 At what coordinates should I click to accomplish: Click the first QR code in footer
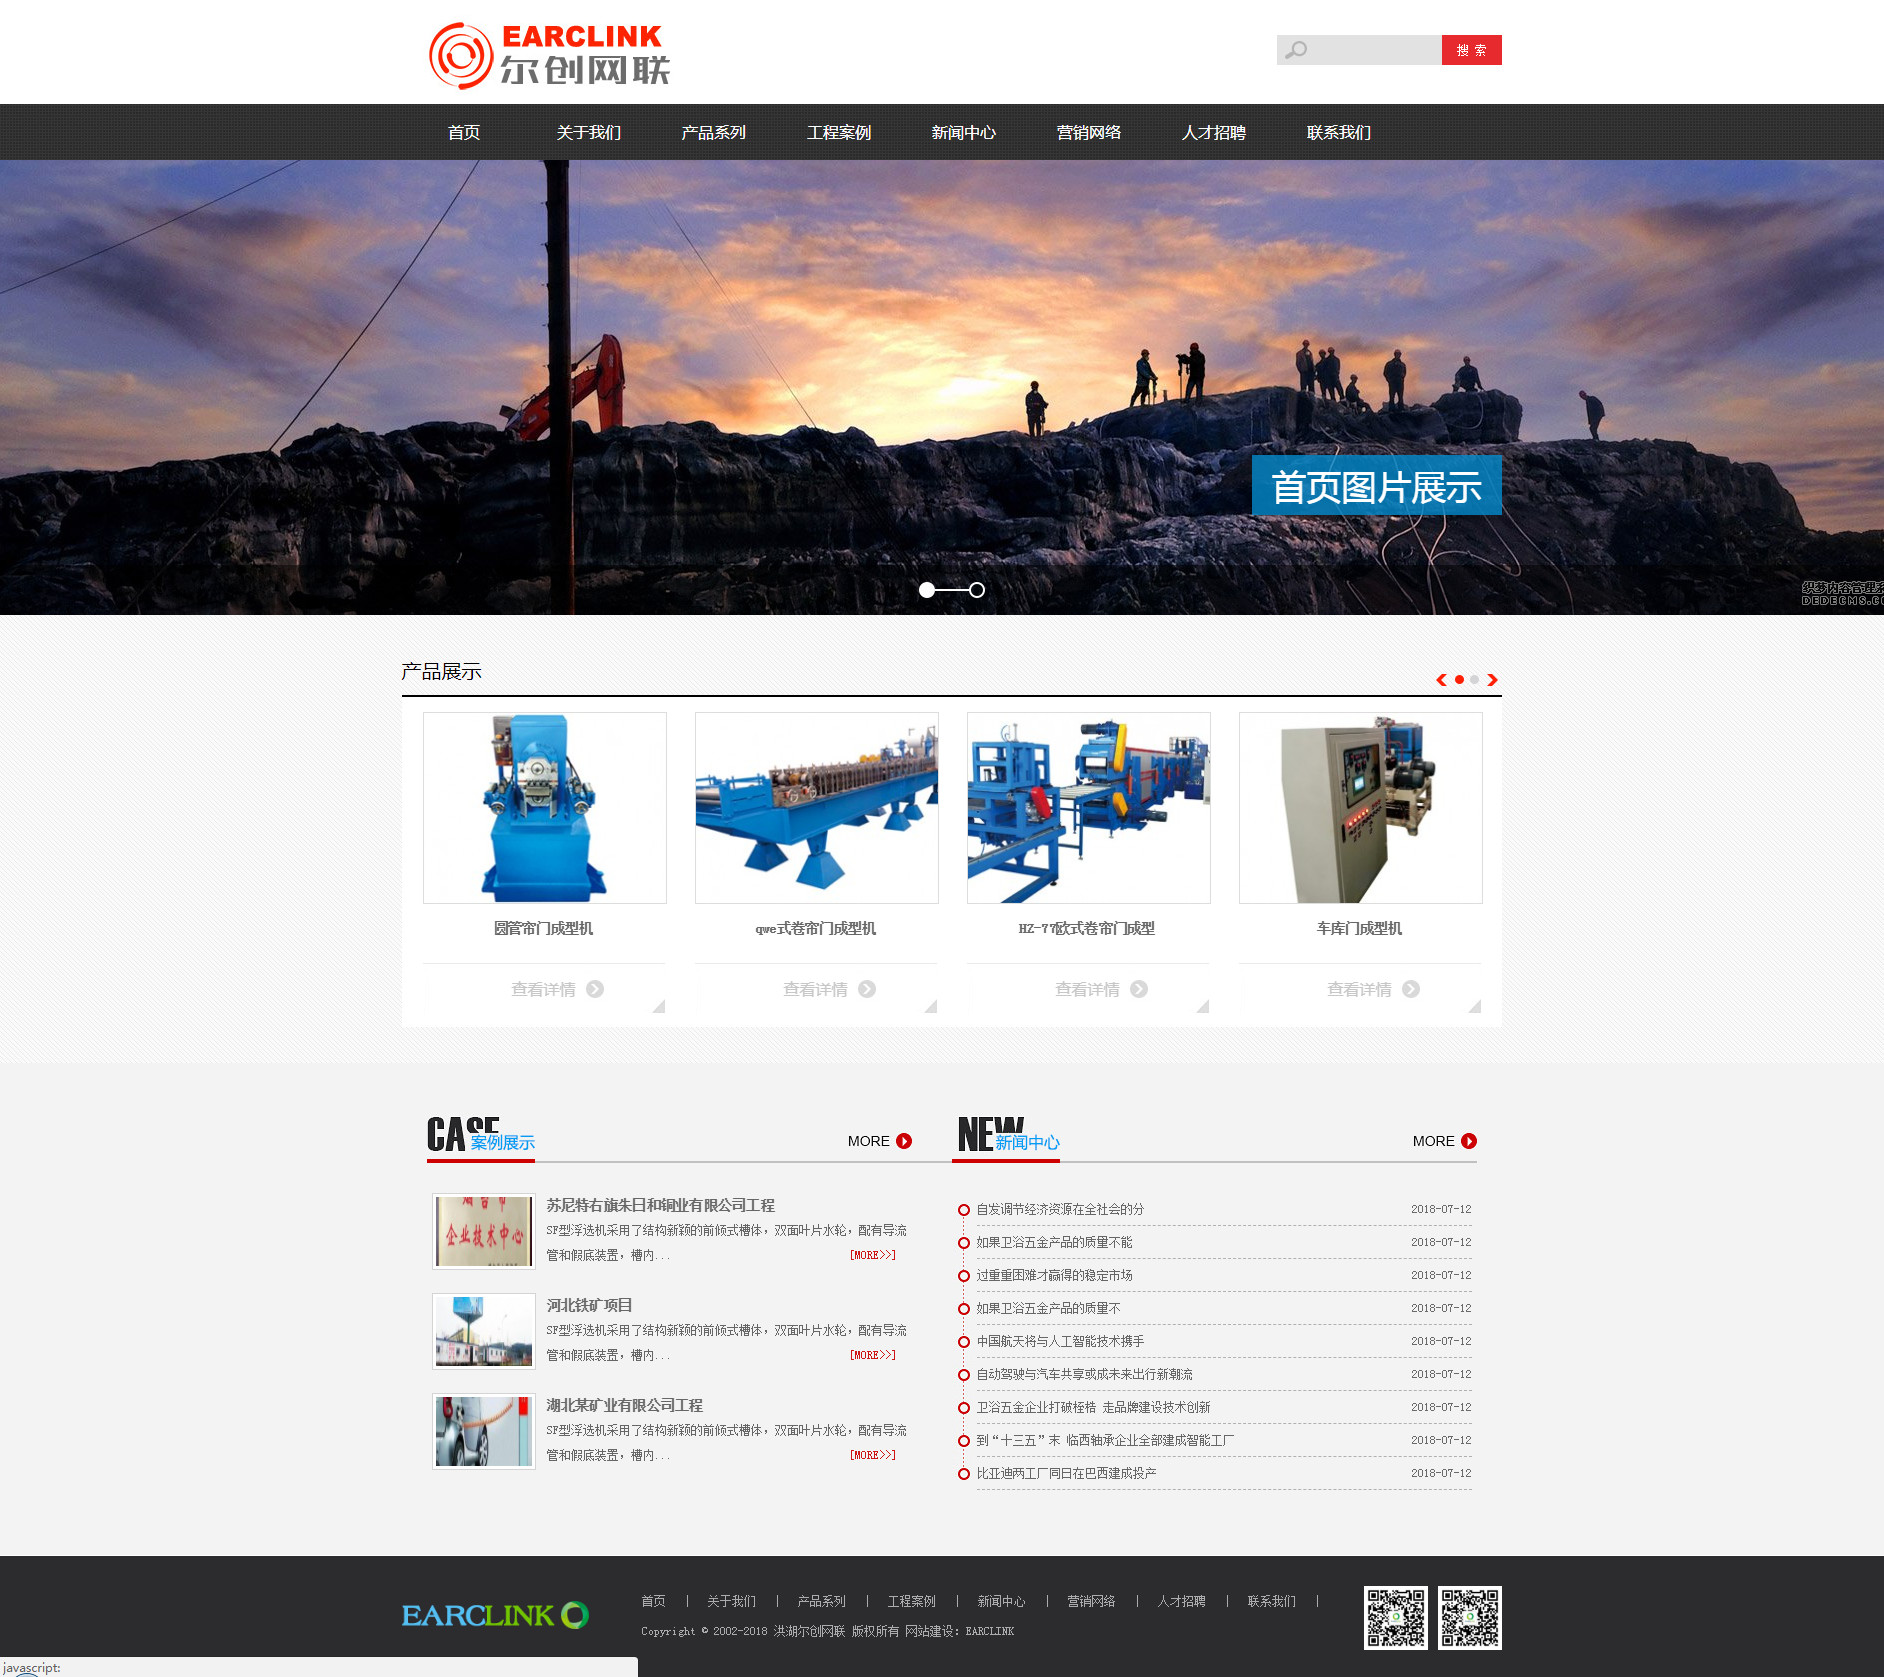click(1395, 1617)
